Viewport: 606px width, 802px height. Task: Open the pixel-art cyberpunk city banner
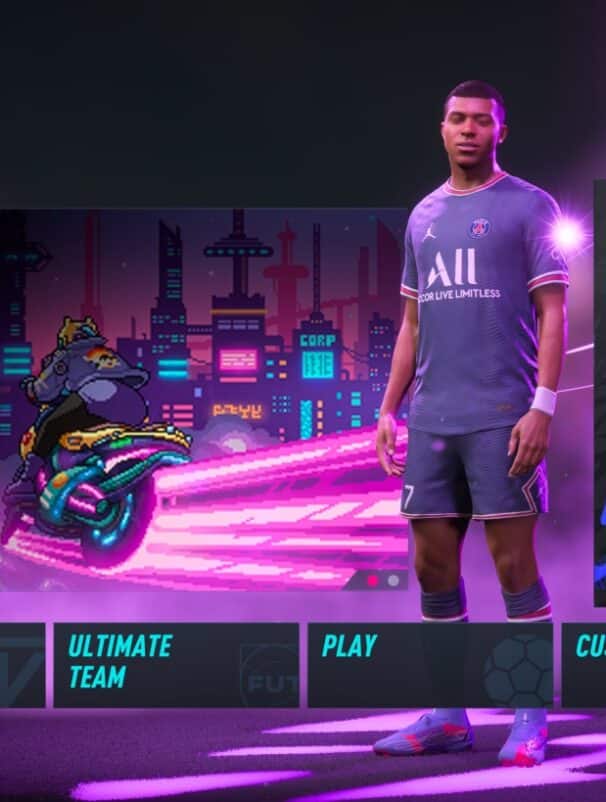pos(204,399)
